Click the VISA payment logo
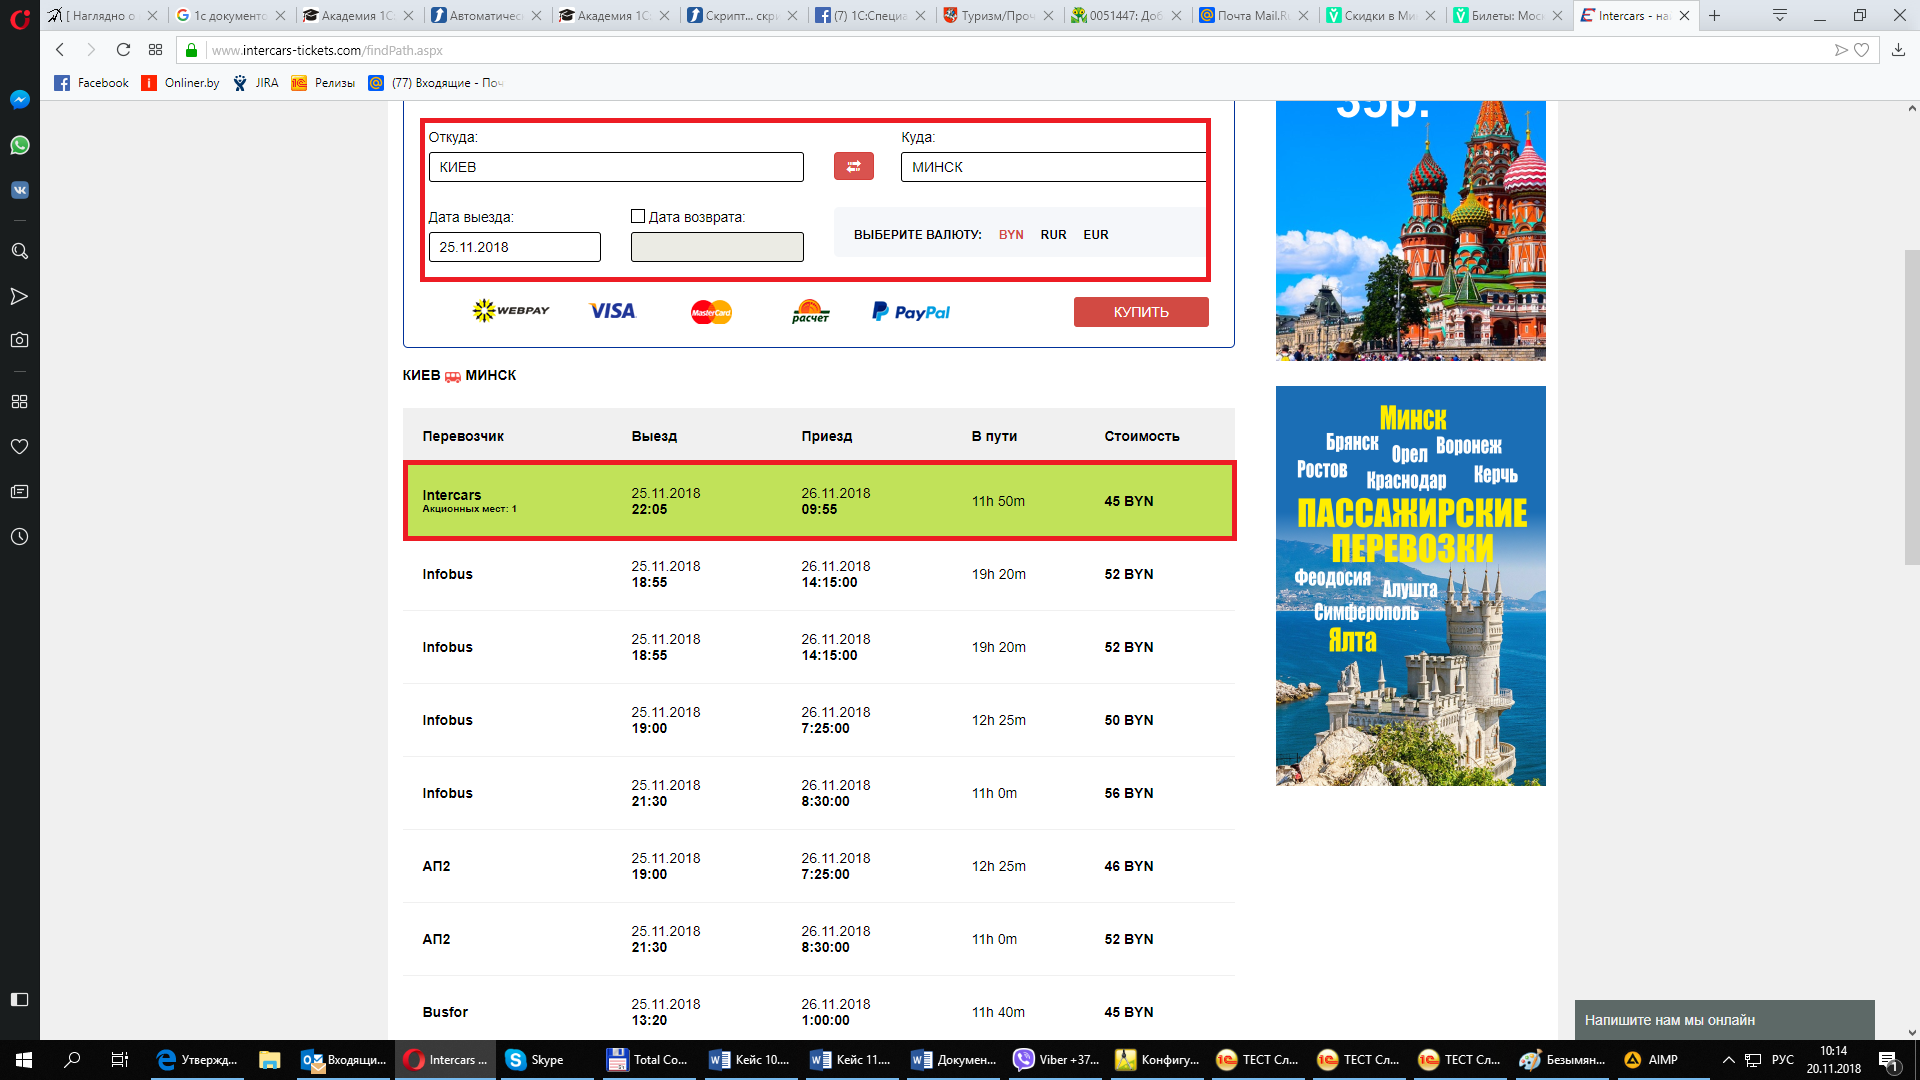 click(x=612, y=311)
